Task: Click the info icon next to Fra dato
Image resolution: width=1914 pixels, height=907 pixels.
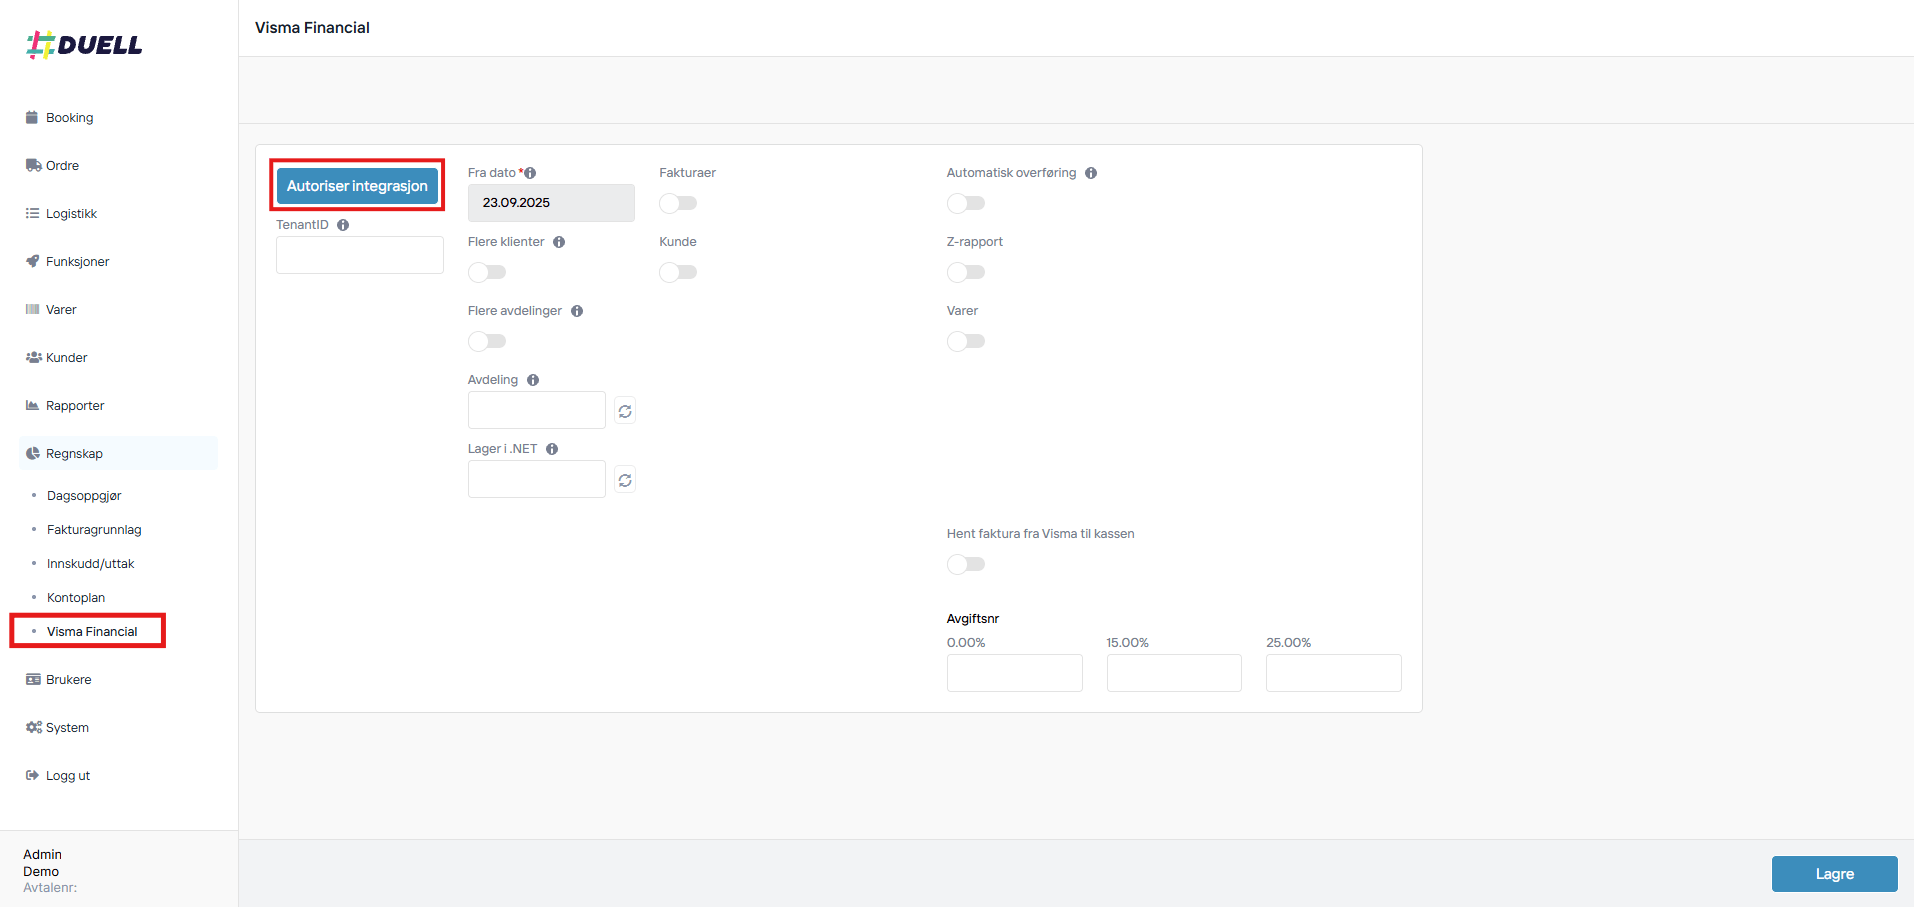Action: (x=530, y=173)
